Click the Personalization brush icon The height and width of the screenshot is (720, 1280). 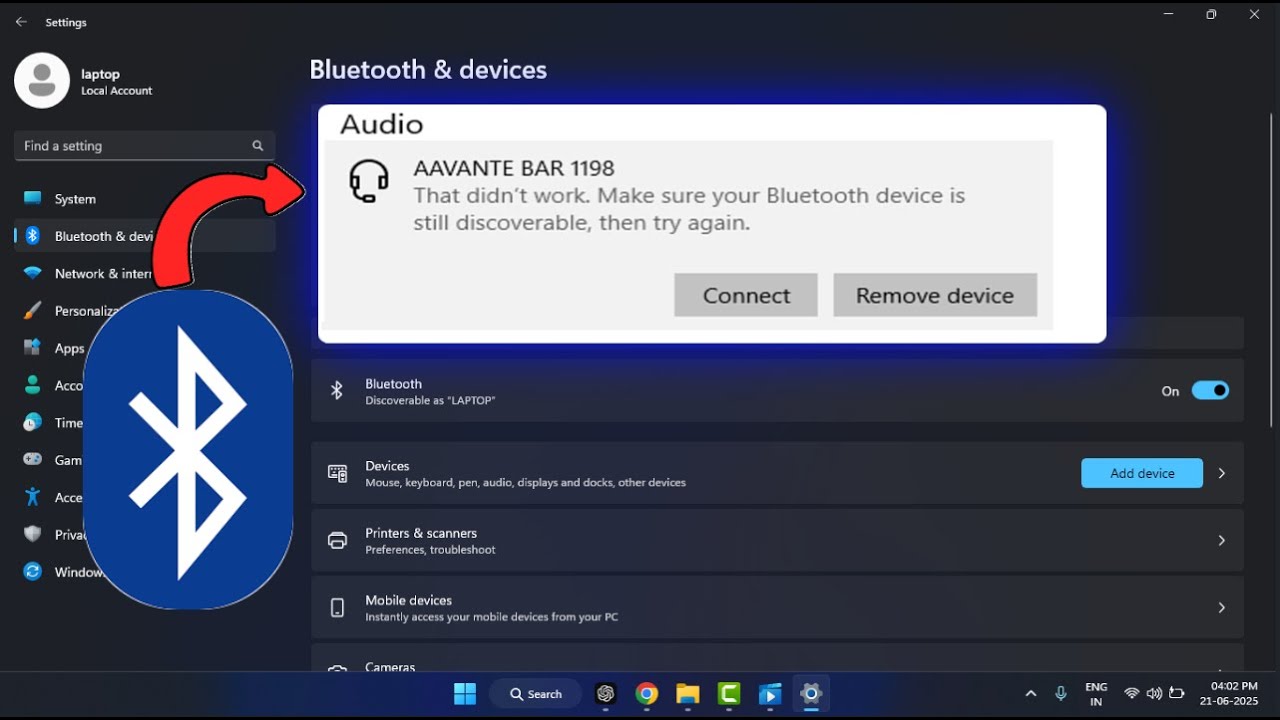33,310
